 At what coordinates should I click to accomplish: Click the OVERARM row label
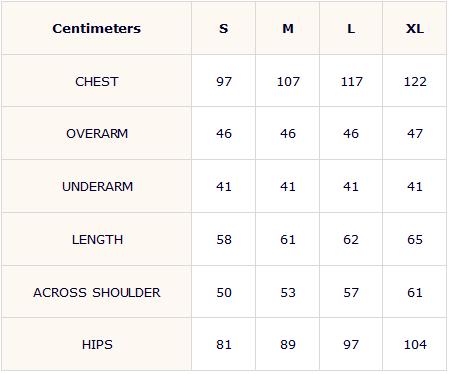pyautogui.click(x=97, y=134)
